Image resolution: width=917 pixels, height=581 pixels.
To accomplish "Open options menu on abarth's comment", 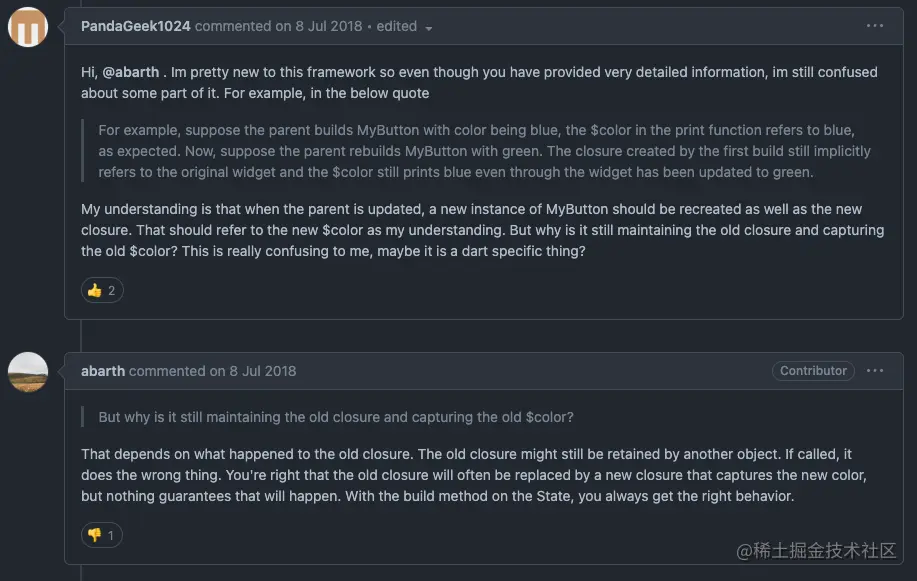I will pyautogui.click(x=875, y=371).
